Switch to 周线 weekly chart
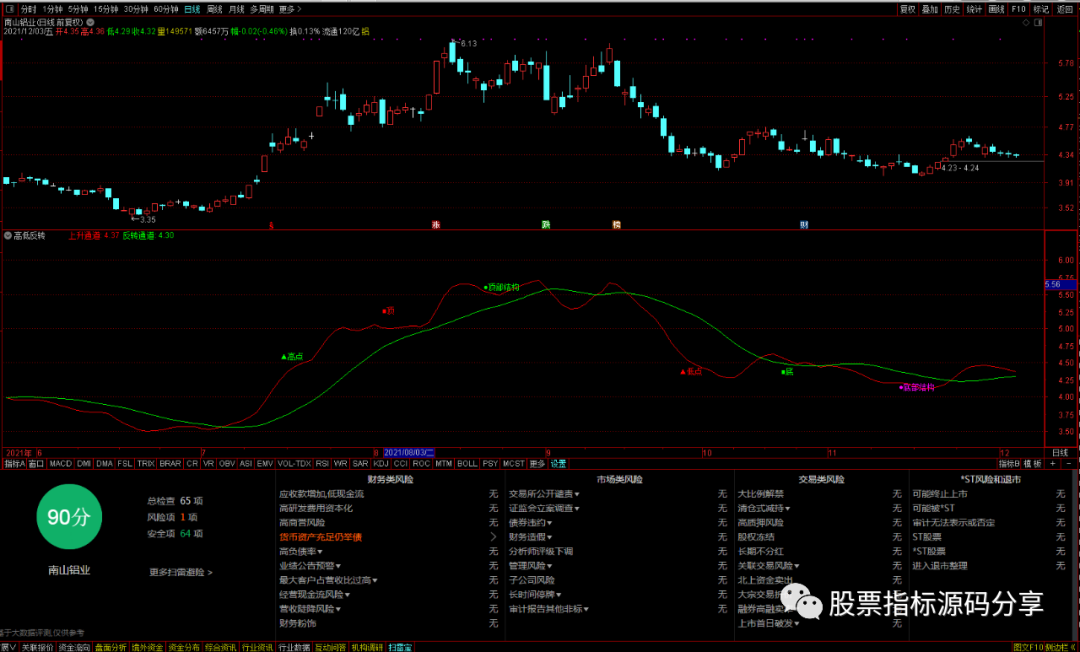The height and width of the screenshot is (652, 1080). 215,9
